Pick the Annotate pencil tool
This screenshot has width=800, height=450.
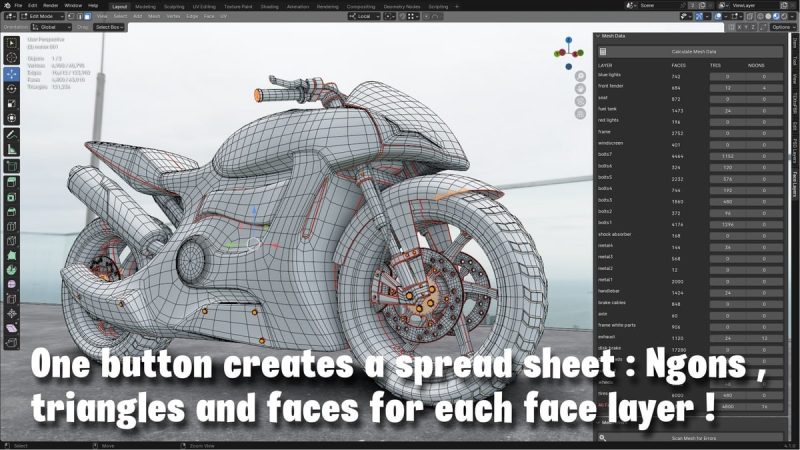tap(11, 134)
